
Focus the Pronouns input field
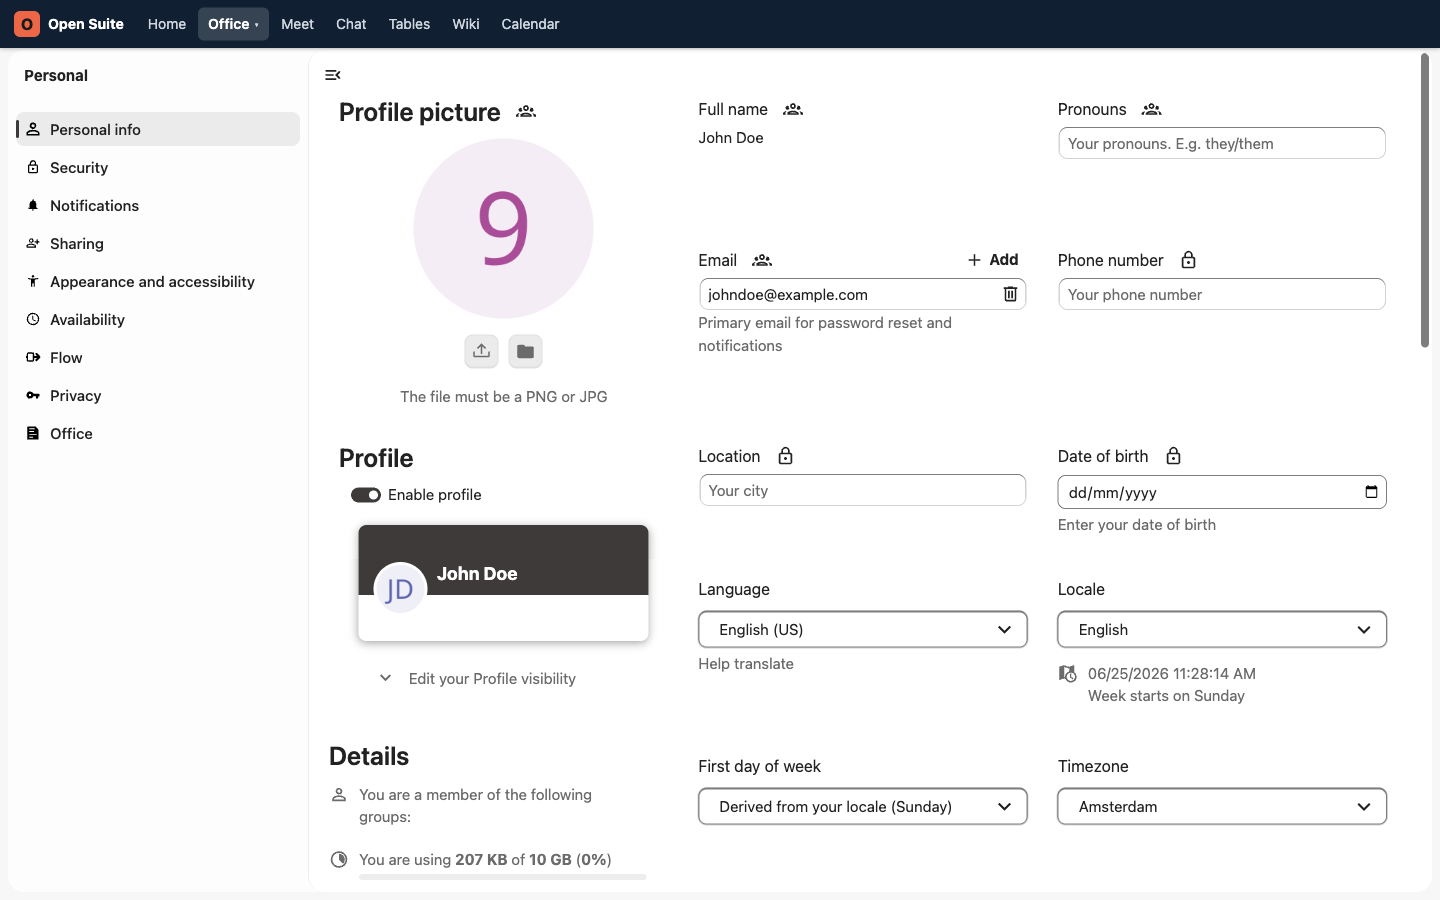(x=1222, y=143)
